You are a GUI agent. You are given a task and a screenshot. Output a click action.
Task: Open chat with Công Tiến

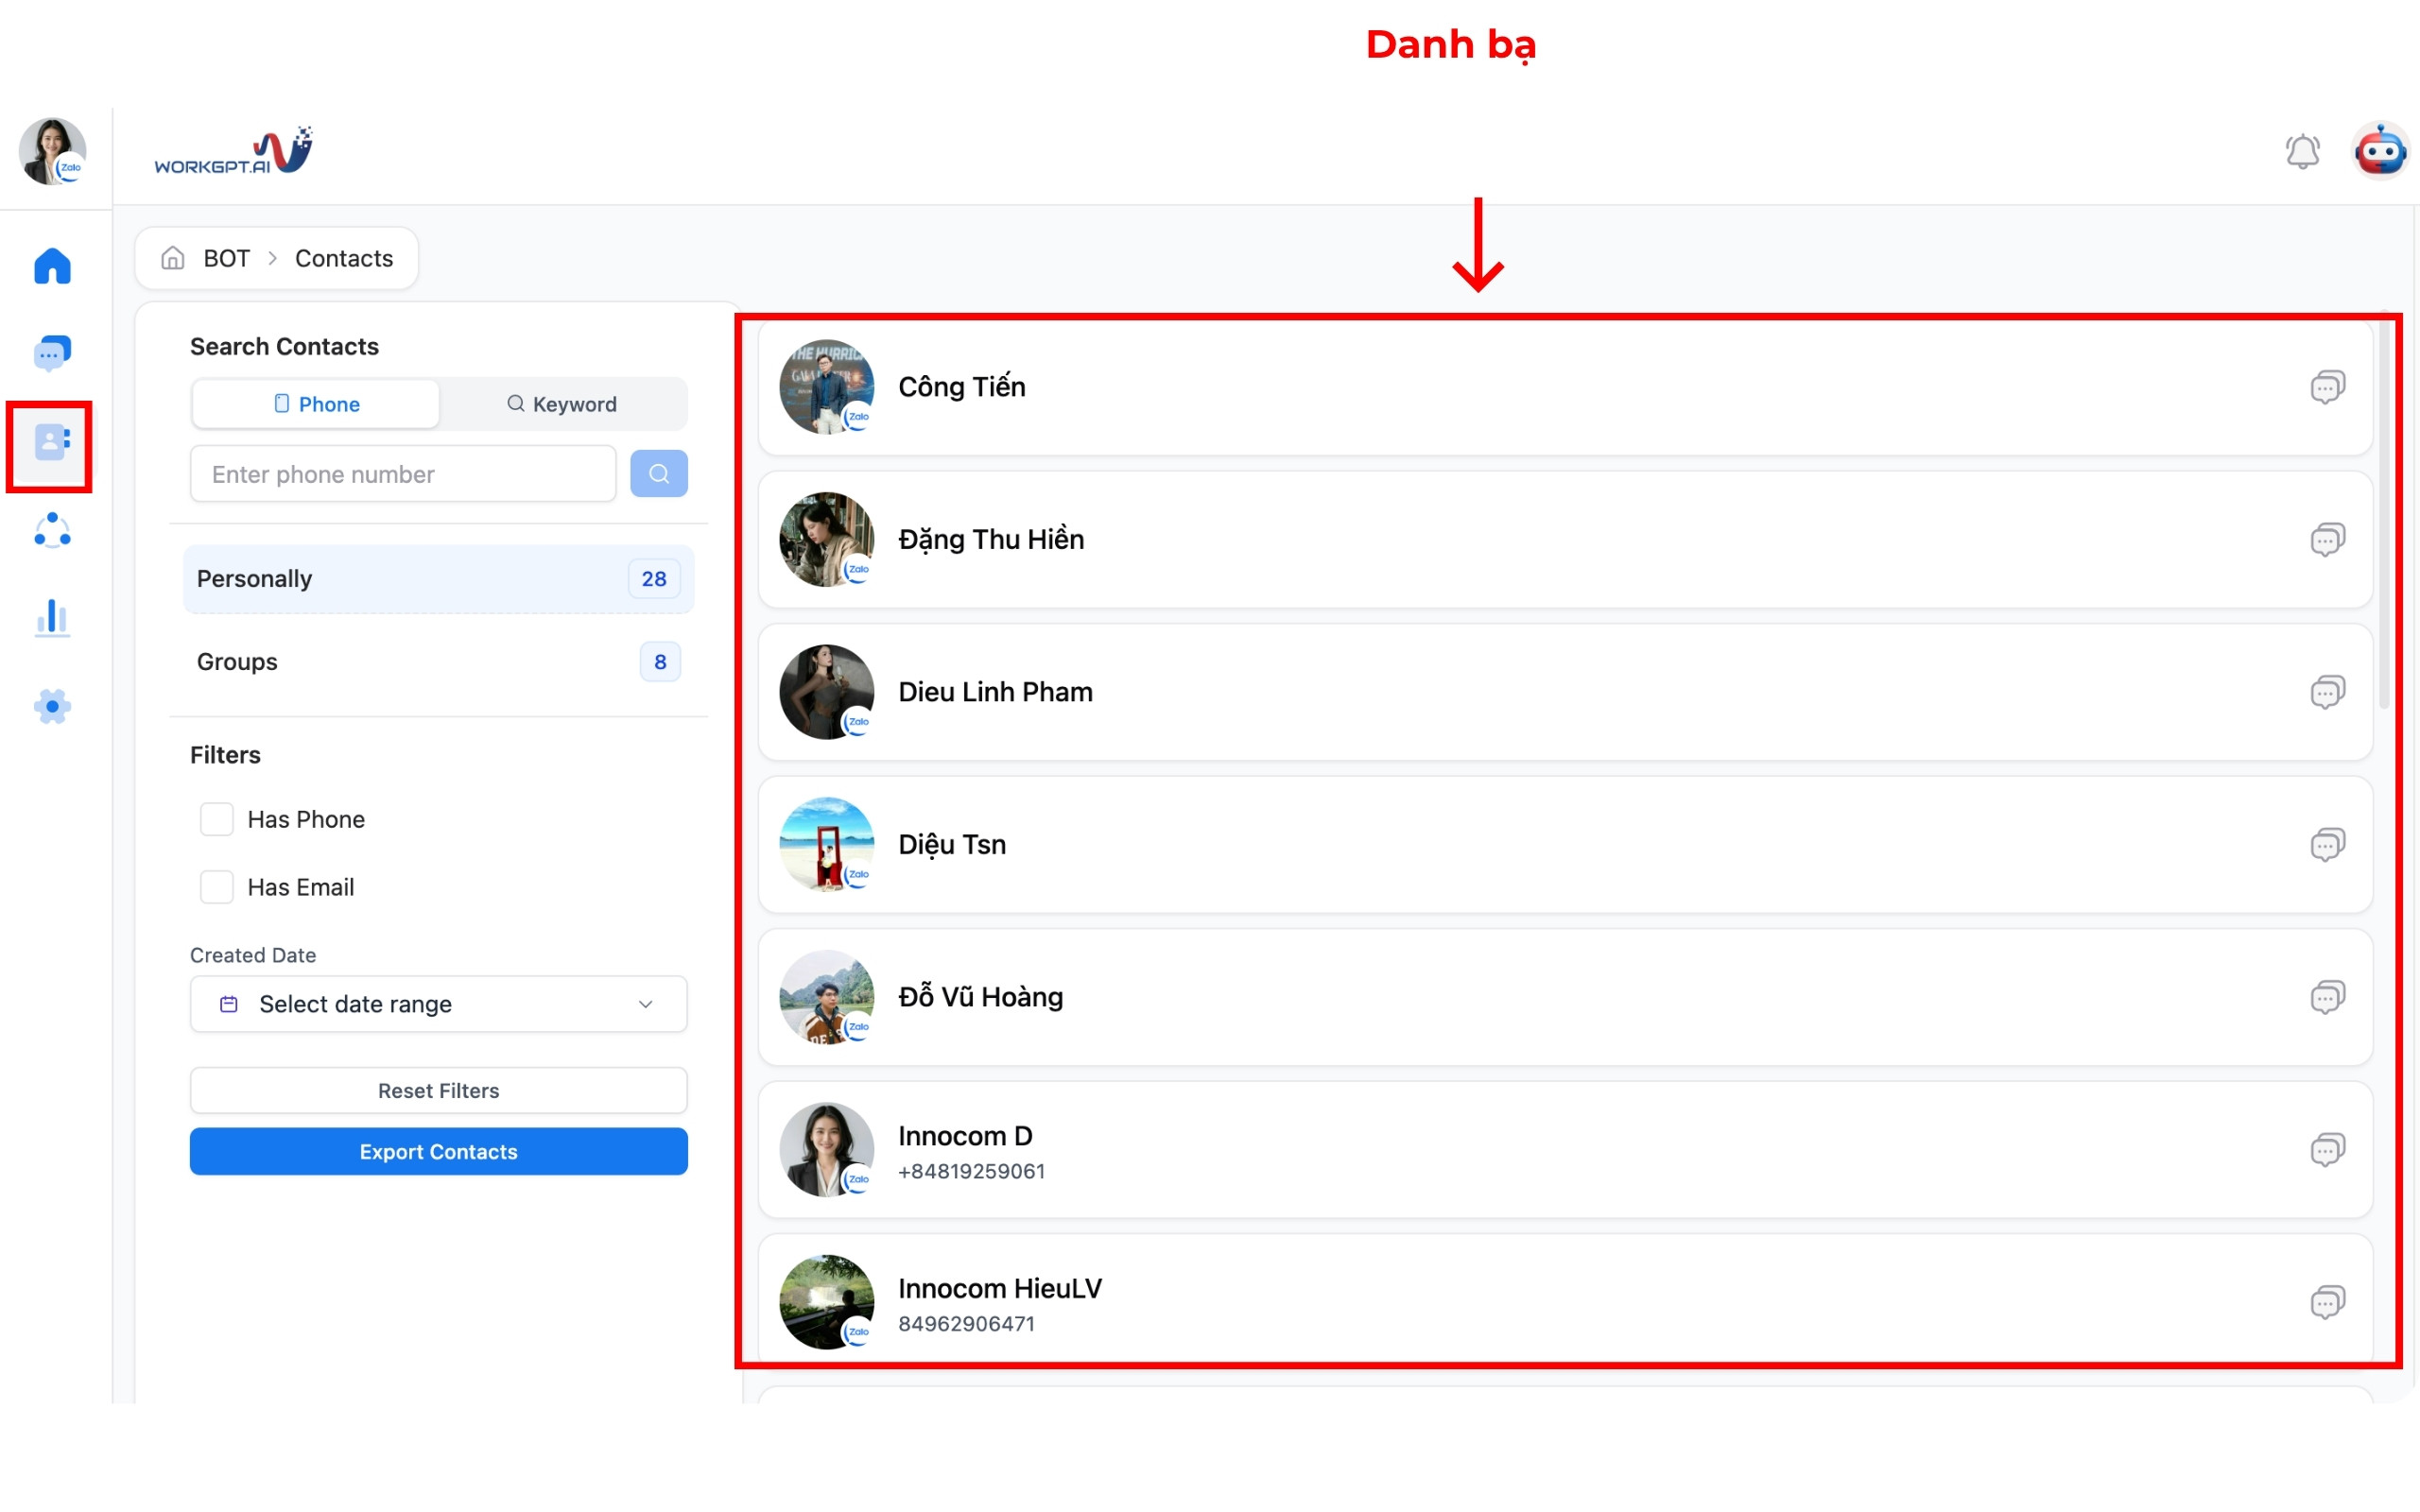pos(2327,387)
